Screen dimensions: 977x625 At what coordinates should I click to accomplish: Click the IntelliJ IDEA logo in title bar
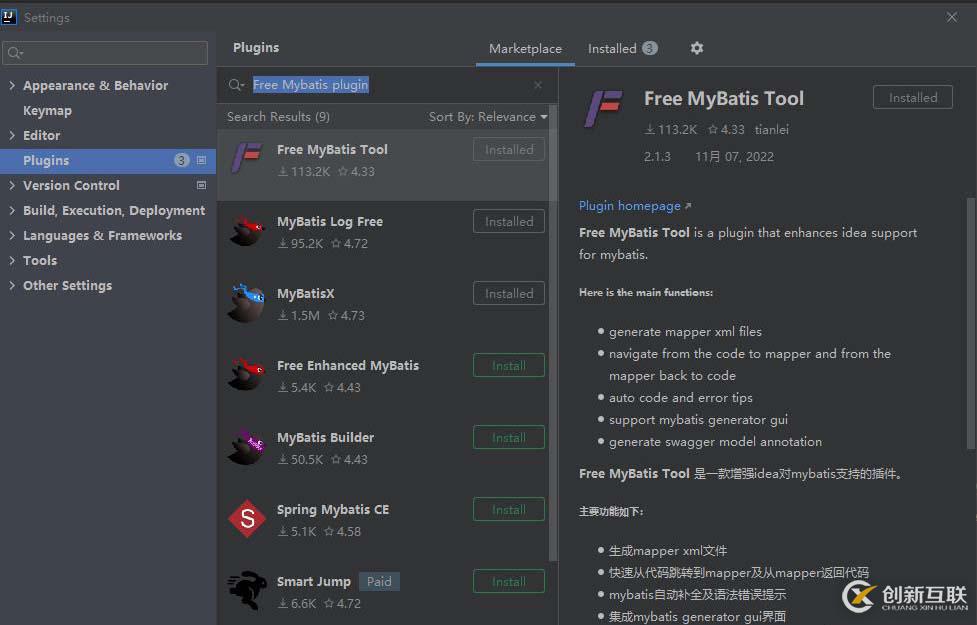(x=9, y=17)
